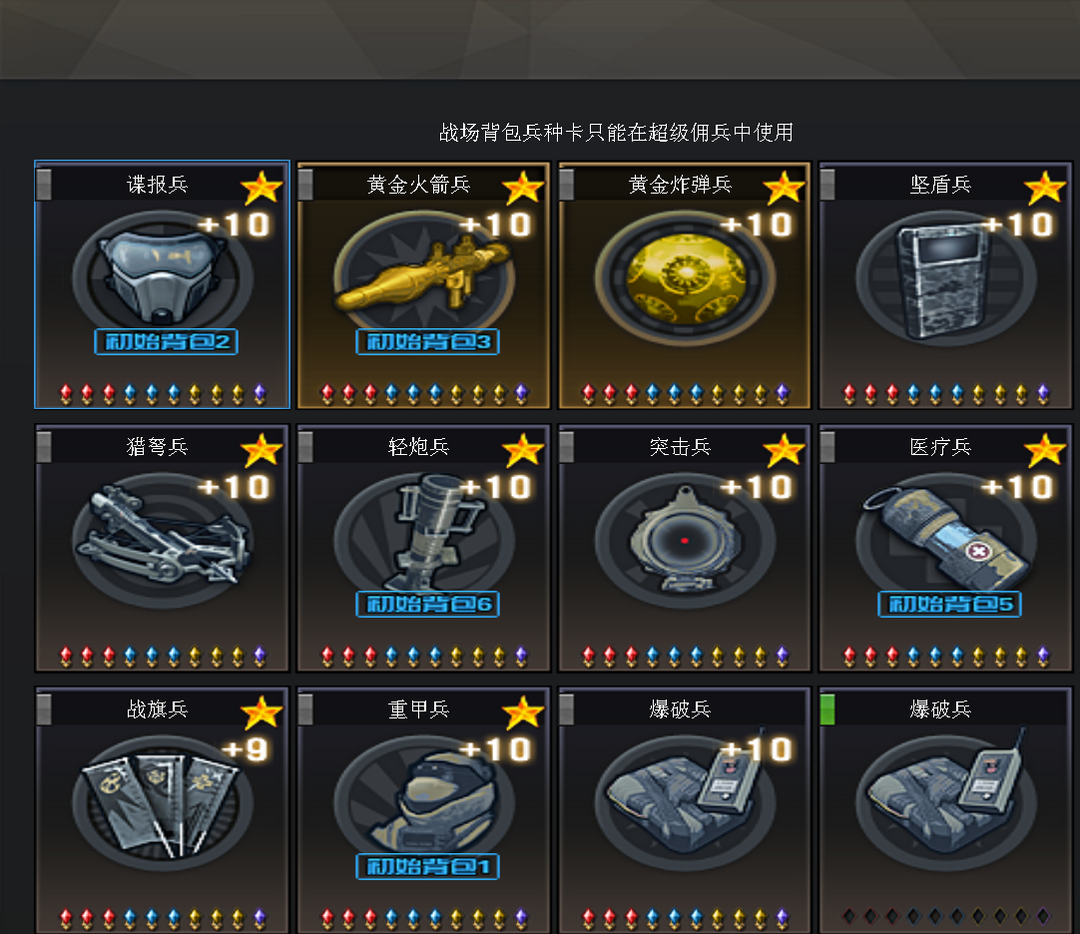Toggle the gray marker on 战旗兵 card

(43, 709)
